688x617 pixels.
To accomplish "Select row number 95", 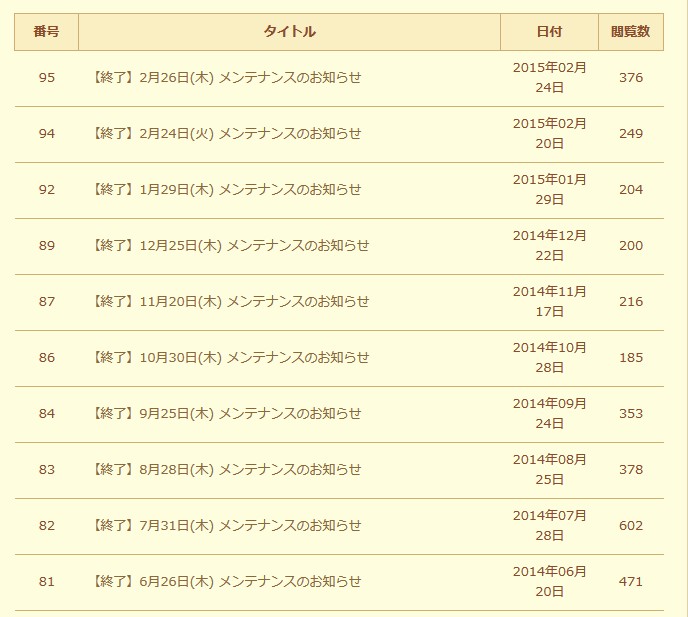I will [47, 78].
